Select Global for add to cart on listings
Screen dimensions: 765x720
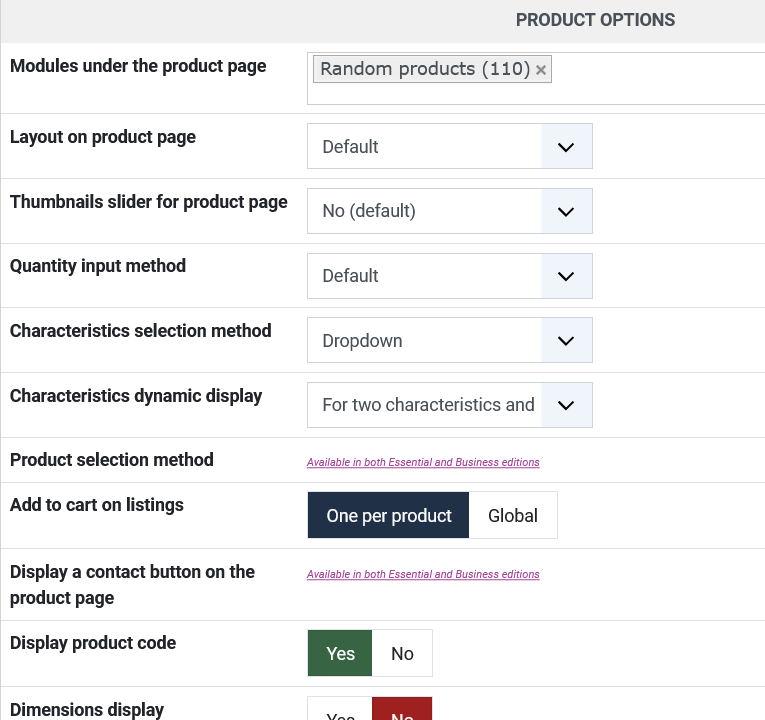pyautogui.click(x=512, y=516)
